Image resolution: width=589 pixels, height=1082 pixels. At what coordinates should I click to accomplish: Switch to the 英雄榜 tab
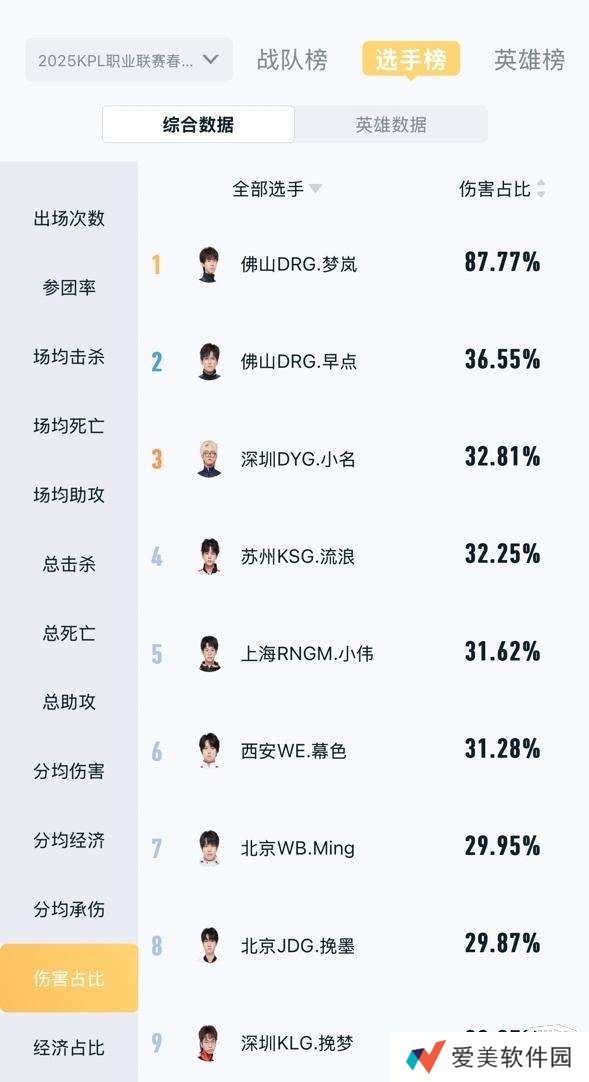click(530, 60)
